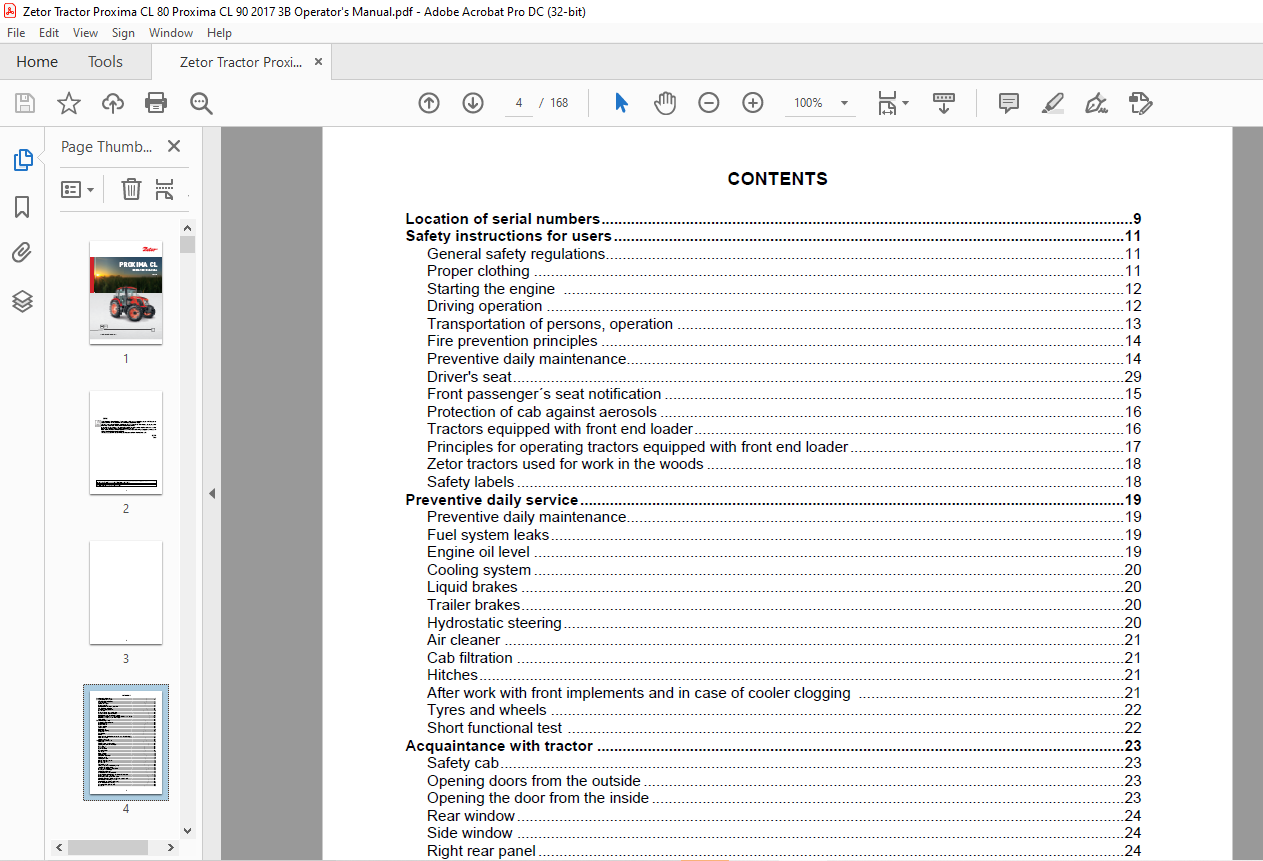The width and height of the screenshot is (1263, 861).
Task: Open the find text magnifier tool
Action: click(x=201, y=103)
